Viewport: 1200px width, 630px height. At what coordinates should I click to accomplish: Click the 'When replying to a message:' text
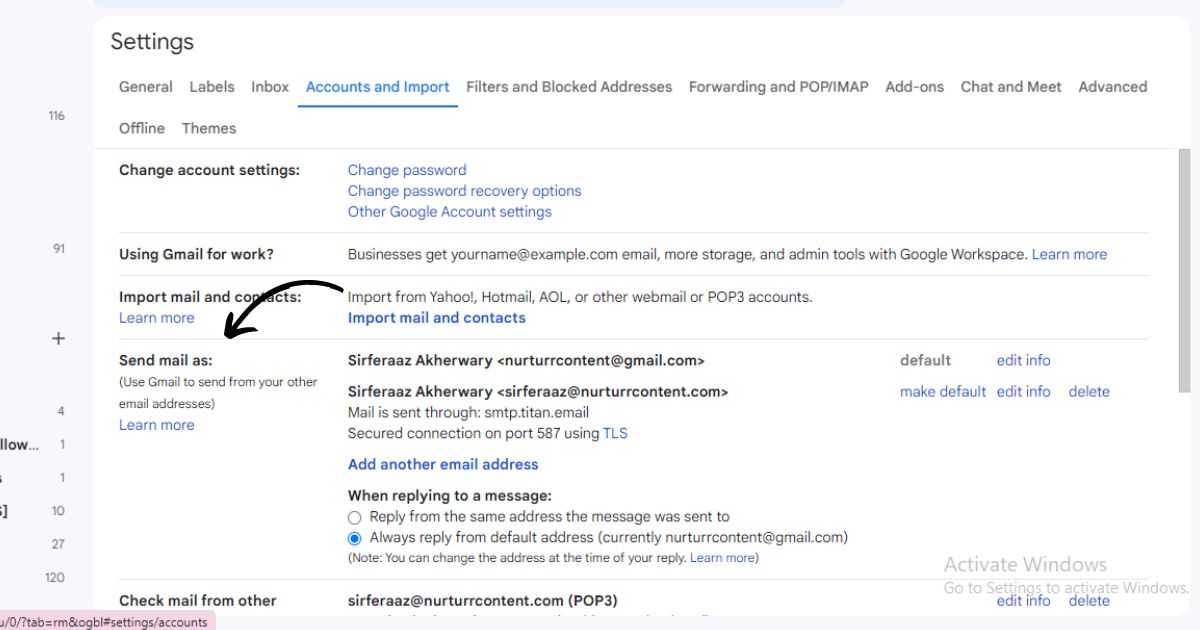450,496
